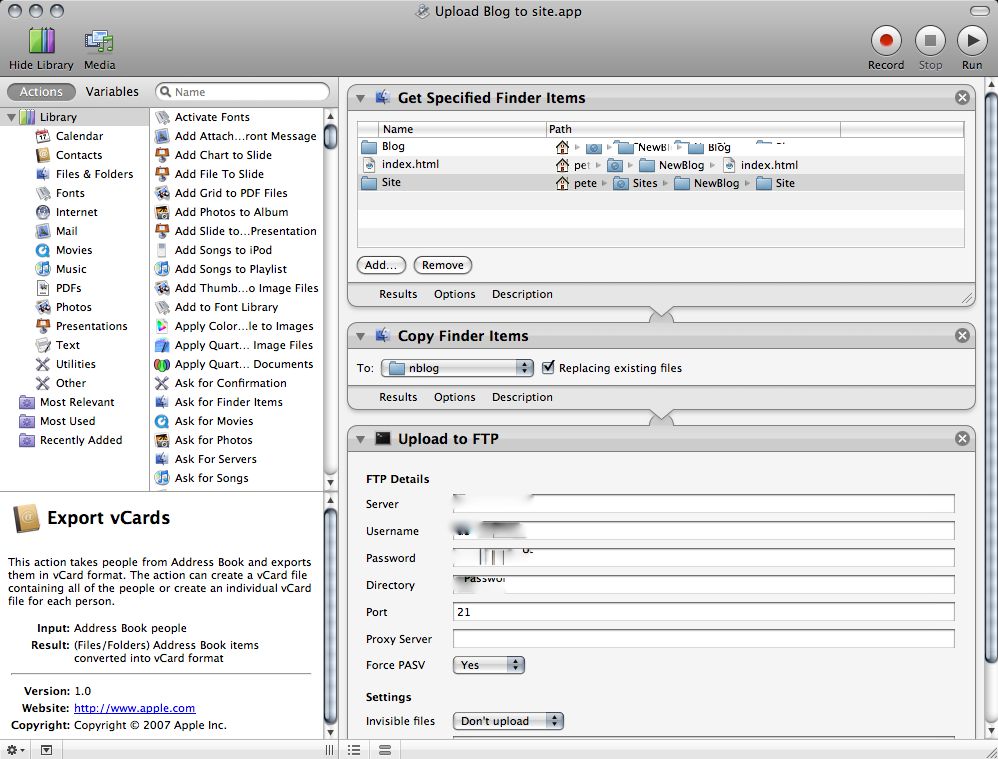Click the Proxy Server field
Viewport: 998px width, 759px height.
703,639
